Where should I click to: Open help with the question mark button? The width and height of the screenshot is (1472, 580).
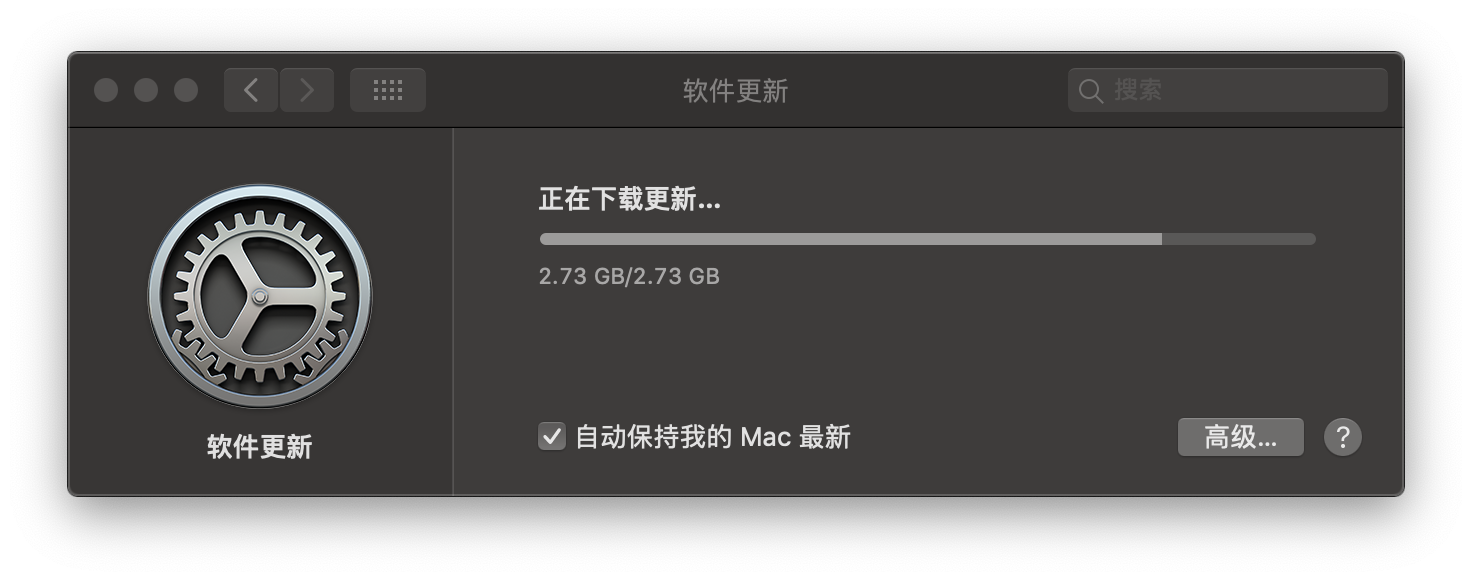click(1343, 437)
